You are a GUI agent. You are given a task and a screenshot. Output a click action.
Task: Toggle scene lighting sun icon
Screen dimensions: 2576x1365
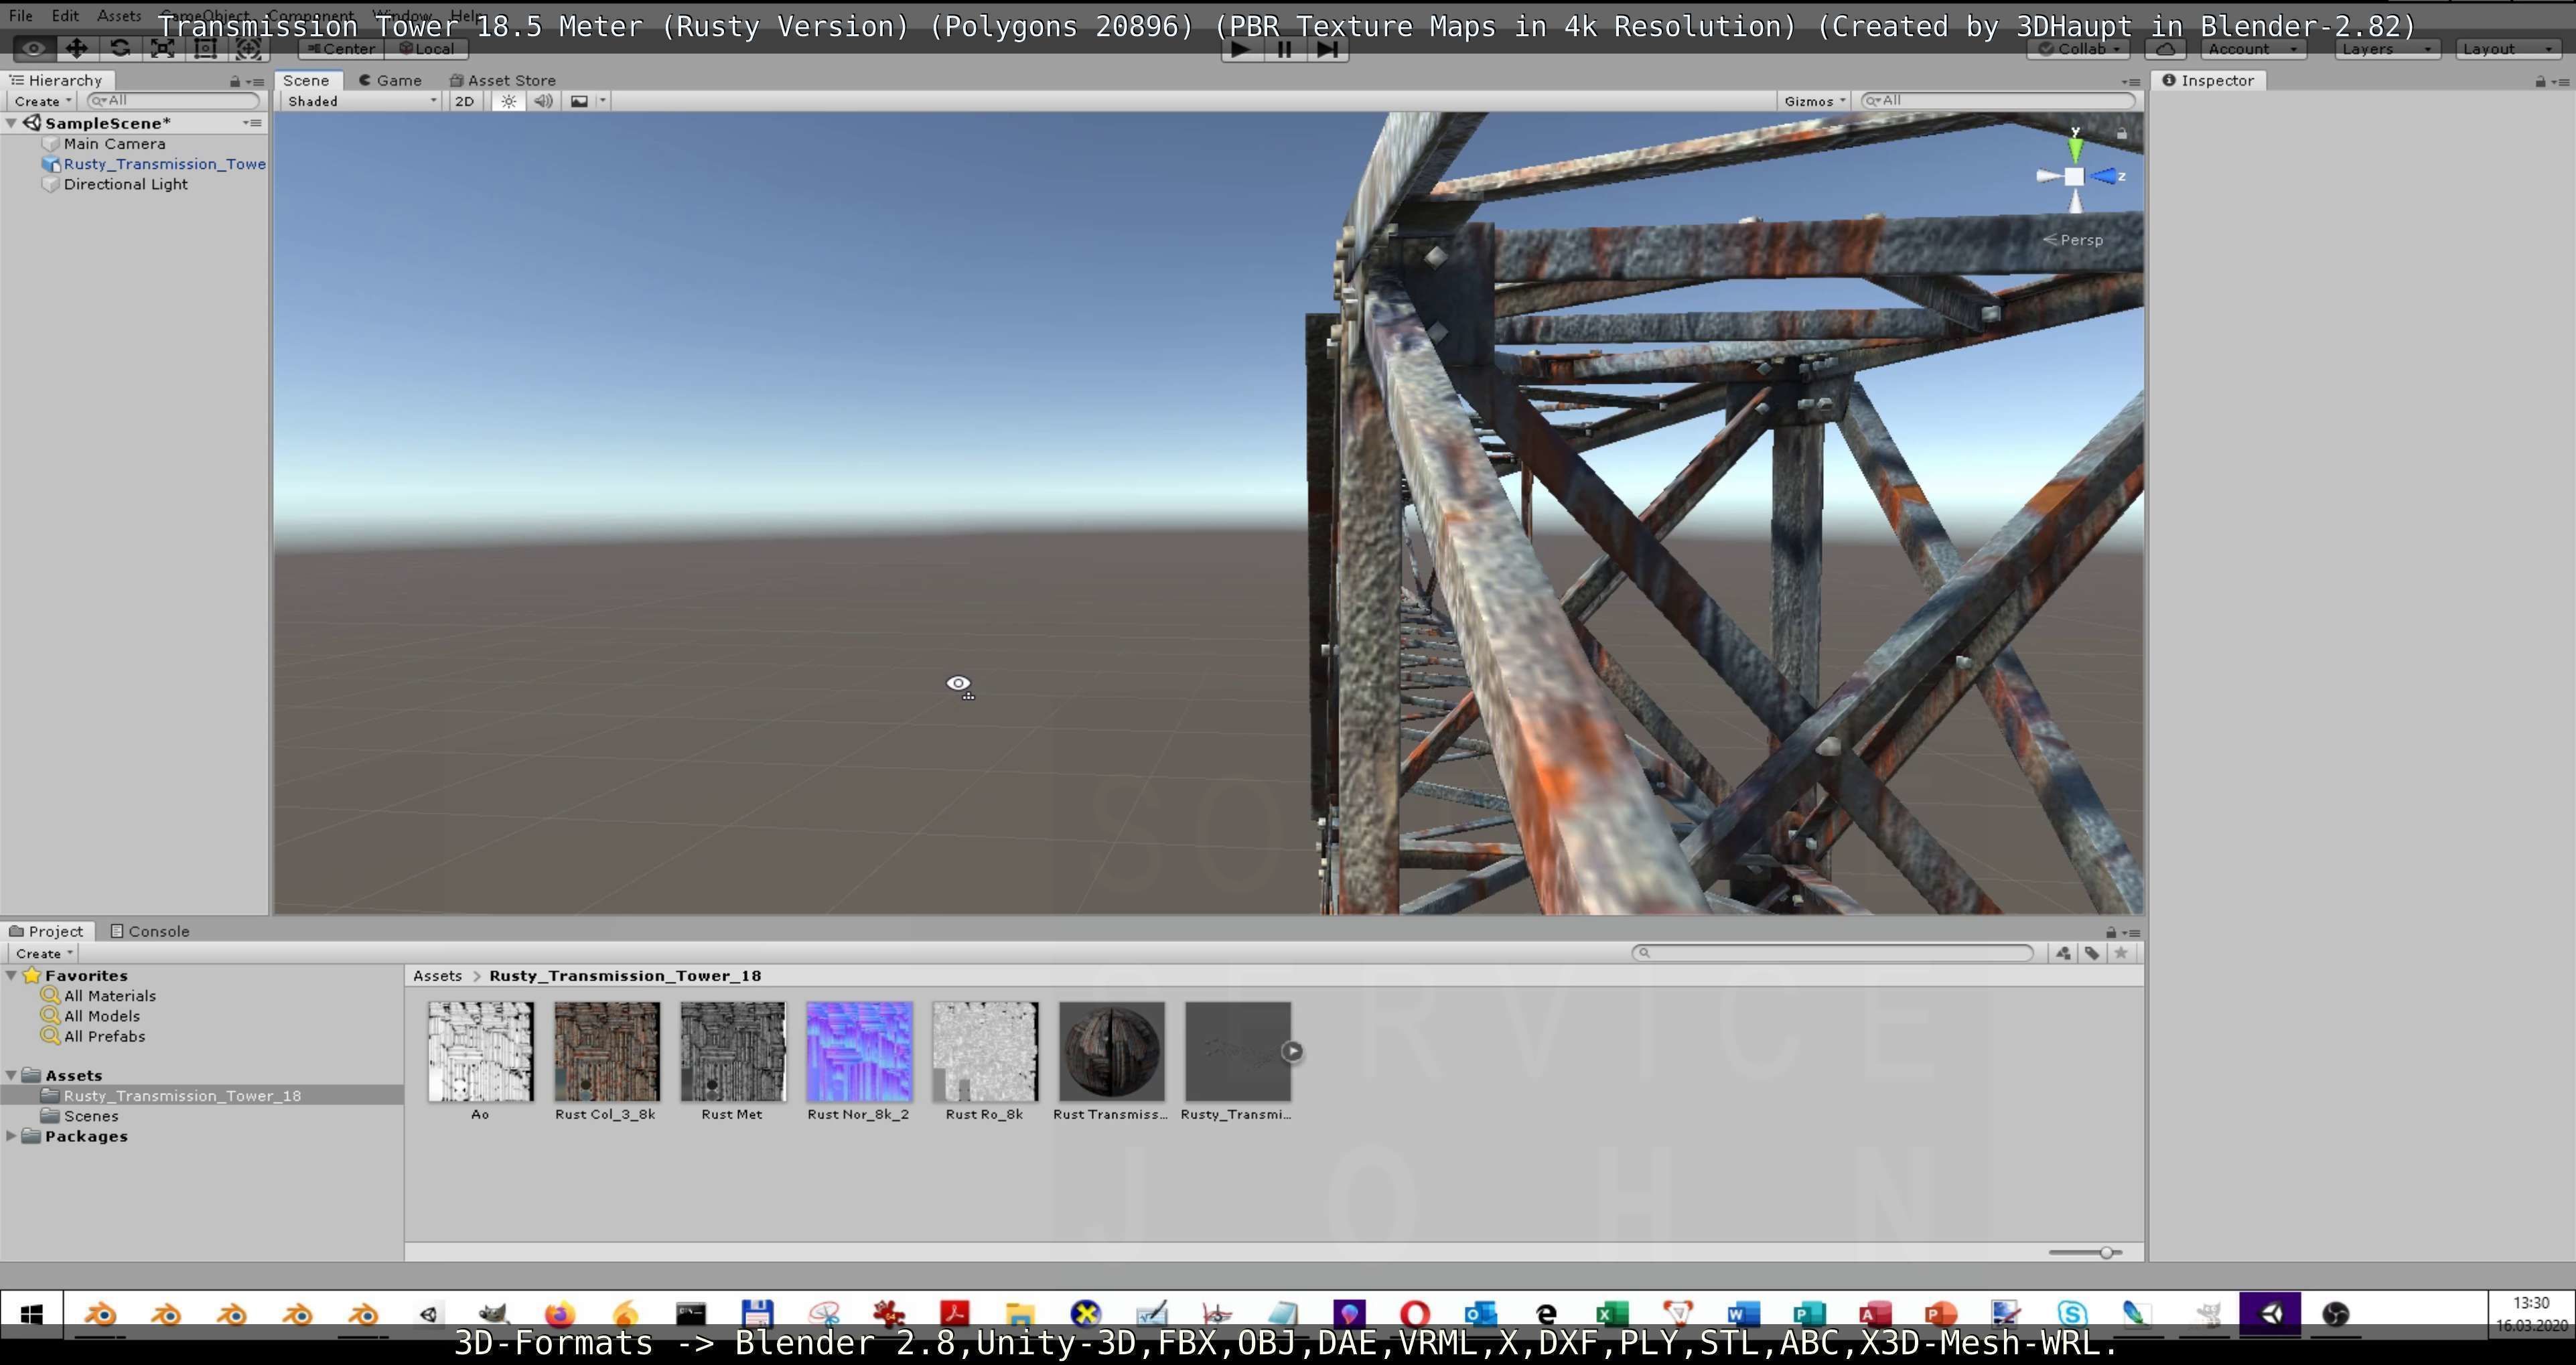click(x=509, y=101)
